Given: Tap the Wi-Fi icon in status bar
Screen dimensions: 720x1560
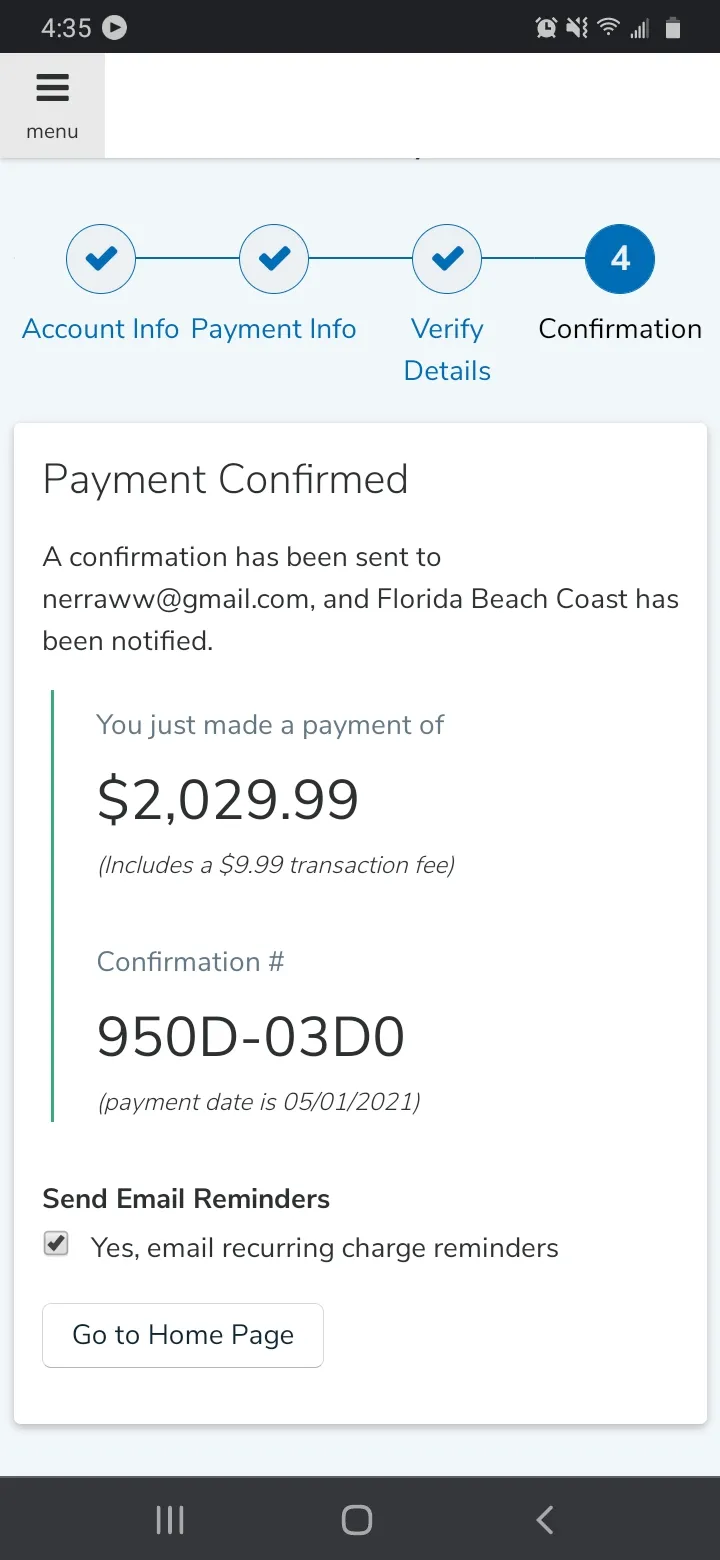Looking at the screenshot, I should (608, 28).
